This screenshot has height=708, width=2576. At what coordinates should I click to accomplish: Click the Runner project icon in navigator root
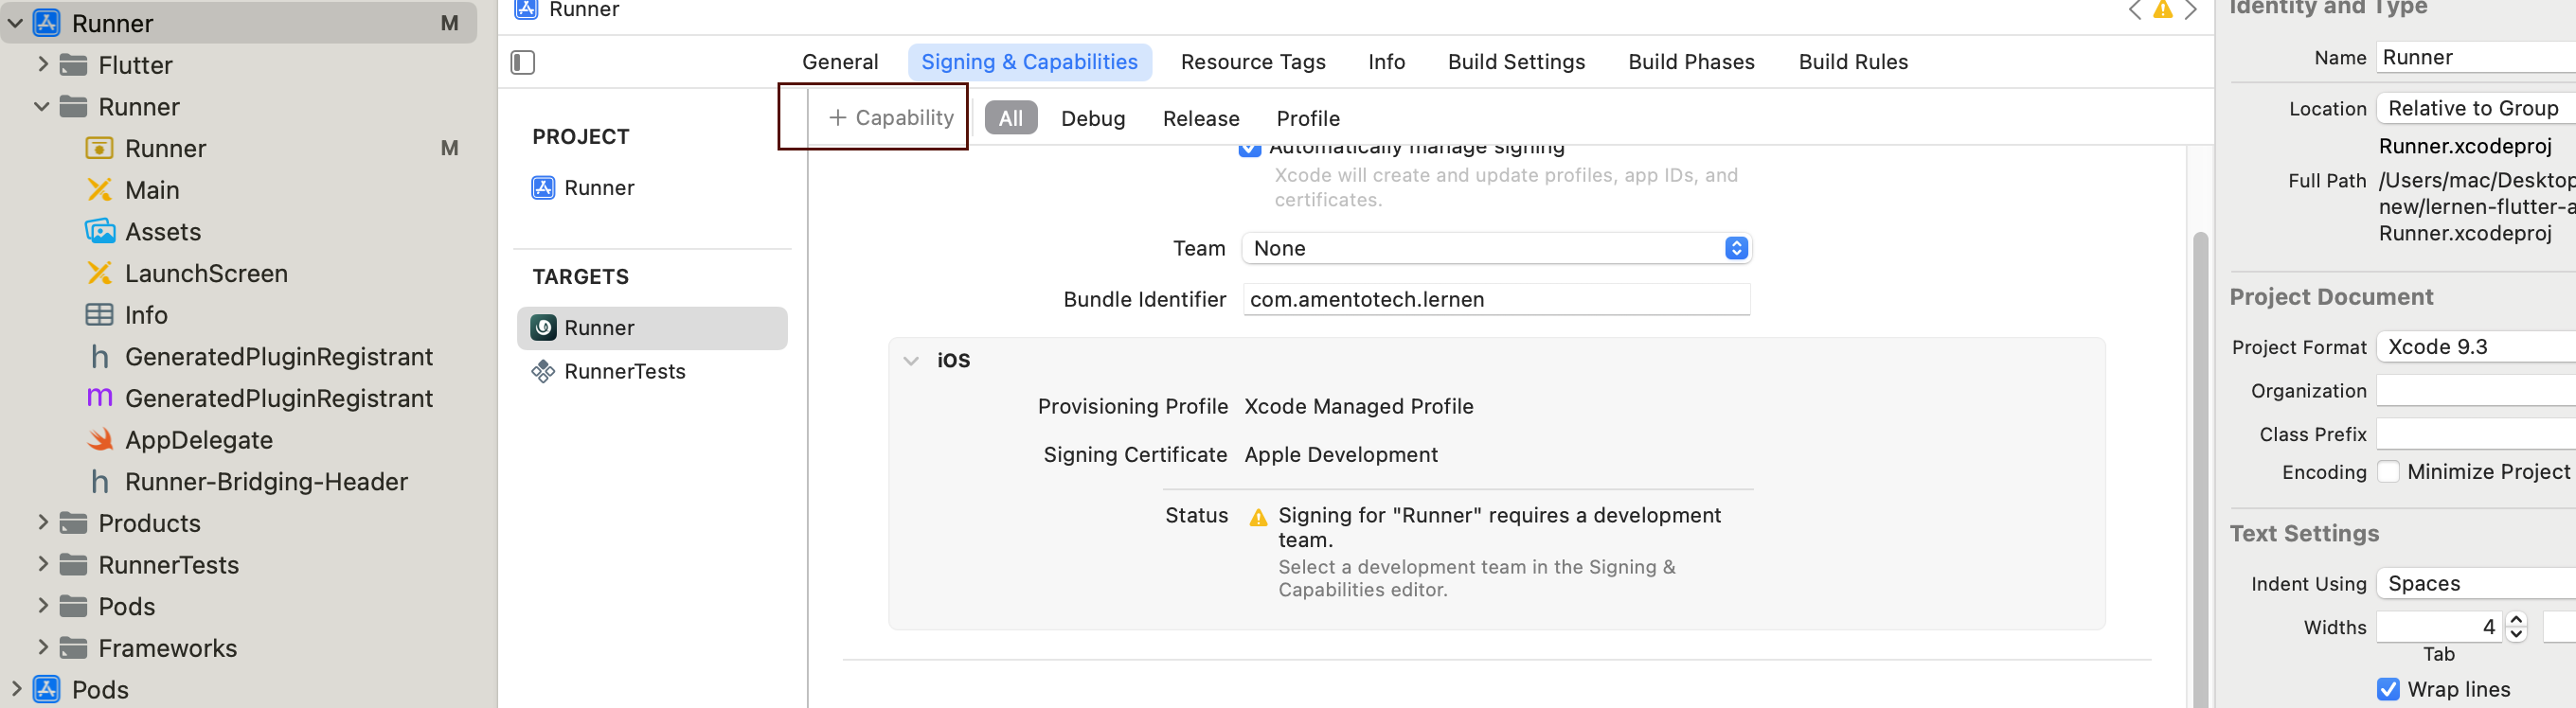pyautogui.click(x=47, y=23)
